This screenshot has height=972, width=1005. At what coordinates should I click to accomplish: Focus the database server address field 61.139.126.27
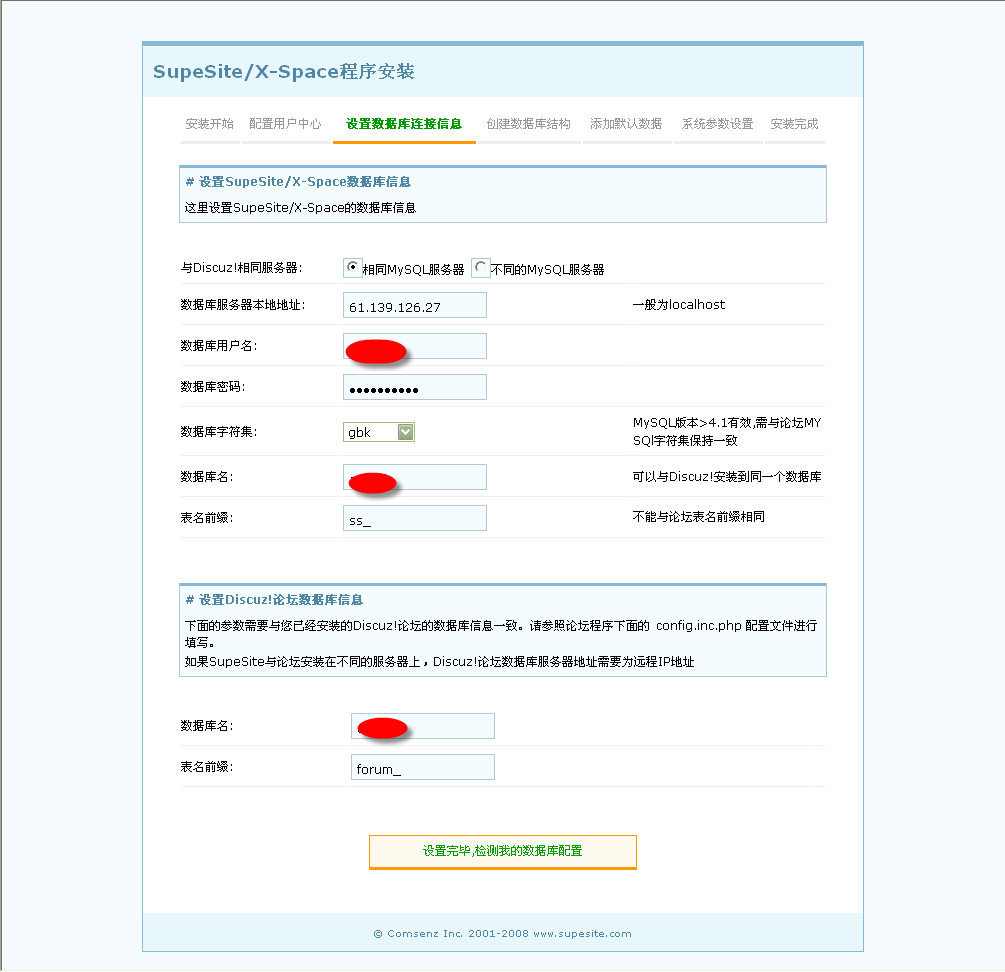tap(415, 306)
